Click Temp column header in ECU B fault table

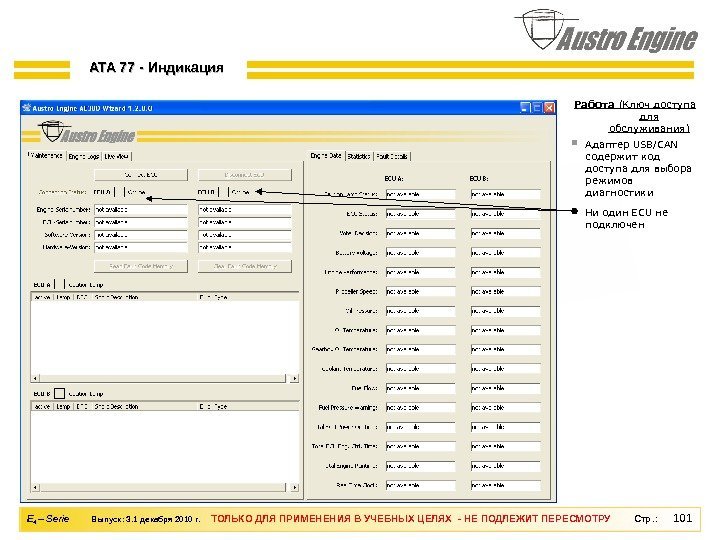tap(63, 406)
